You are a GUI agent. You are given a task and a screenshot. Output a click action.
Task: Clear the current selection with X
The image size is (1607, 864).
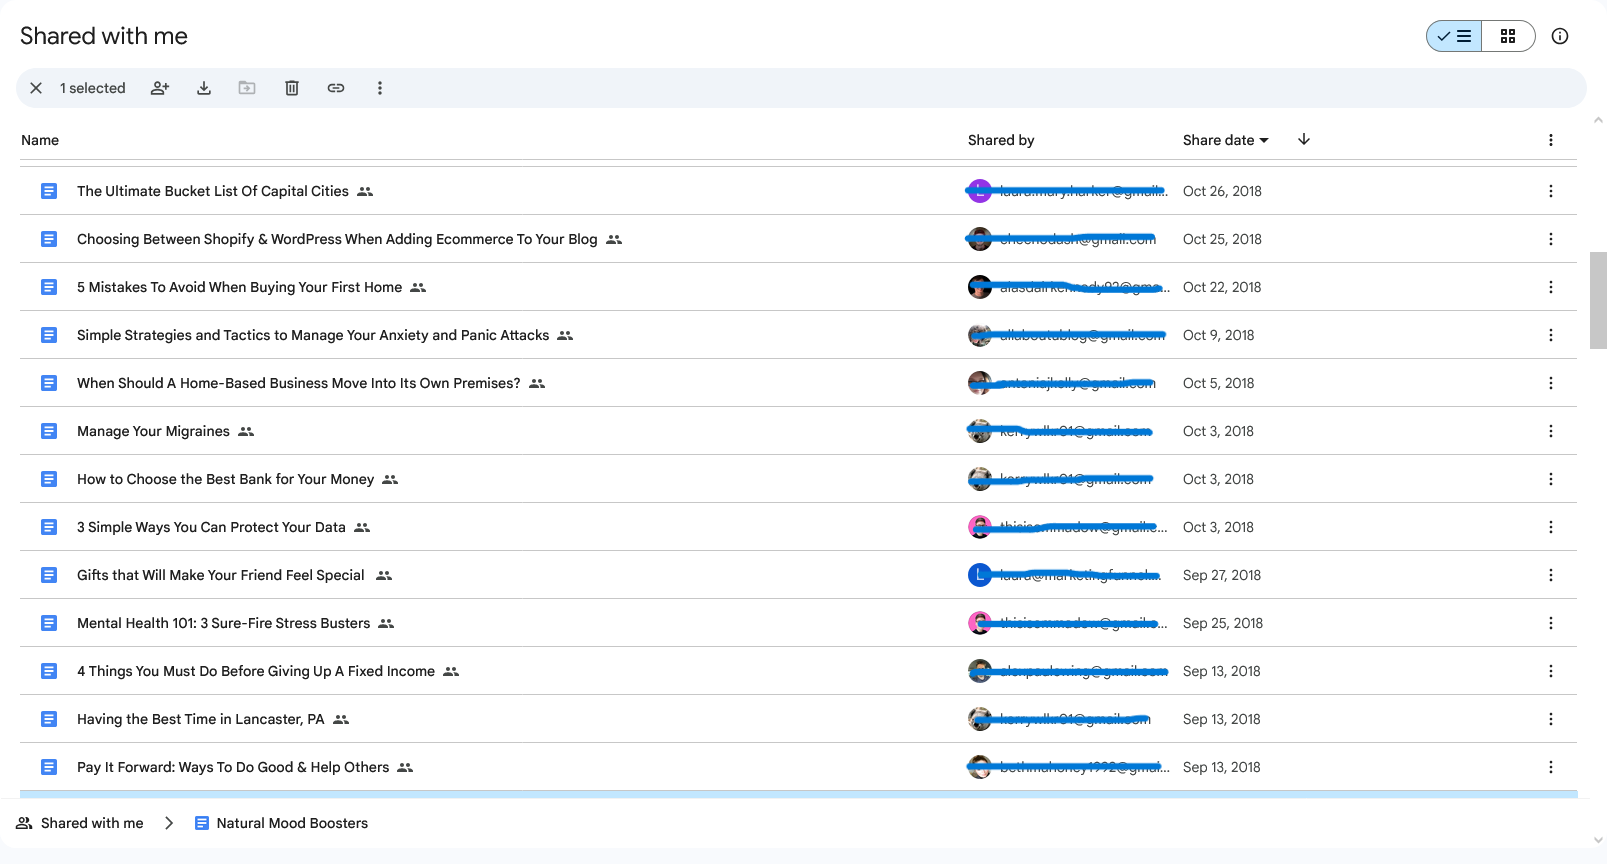coord(36,88)
